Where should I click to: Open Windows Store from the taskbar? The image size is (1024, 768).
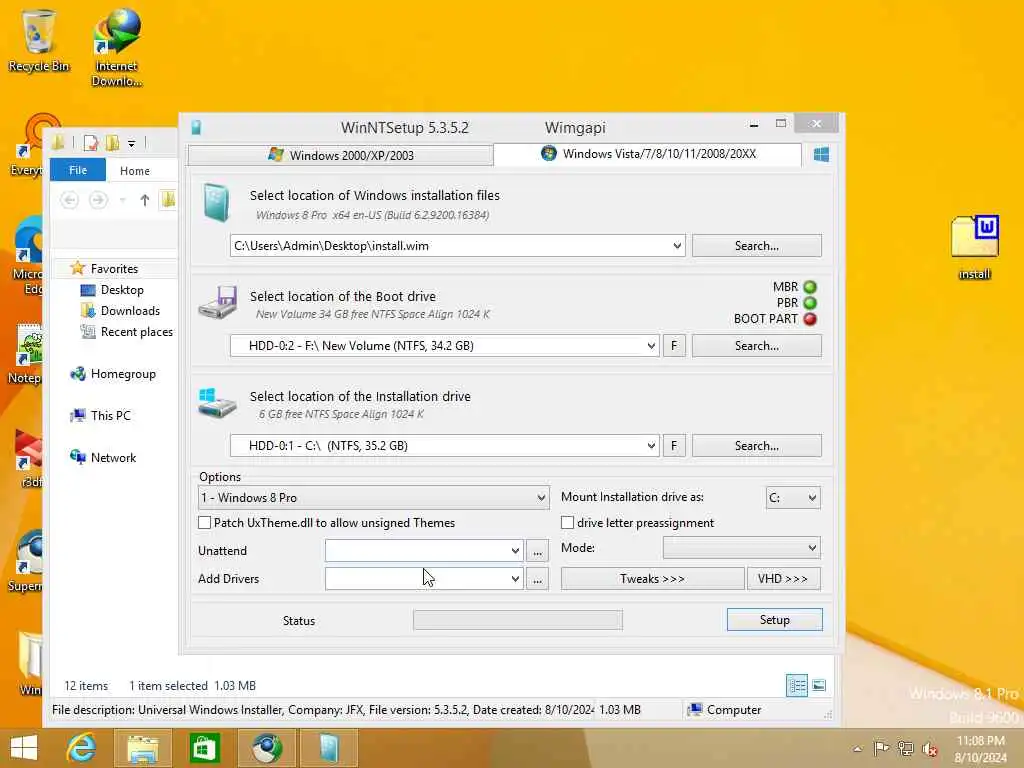204,748
